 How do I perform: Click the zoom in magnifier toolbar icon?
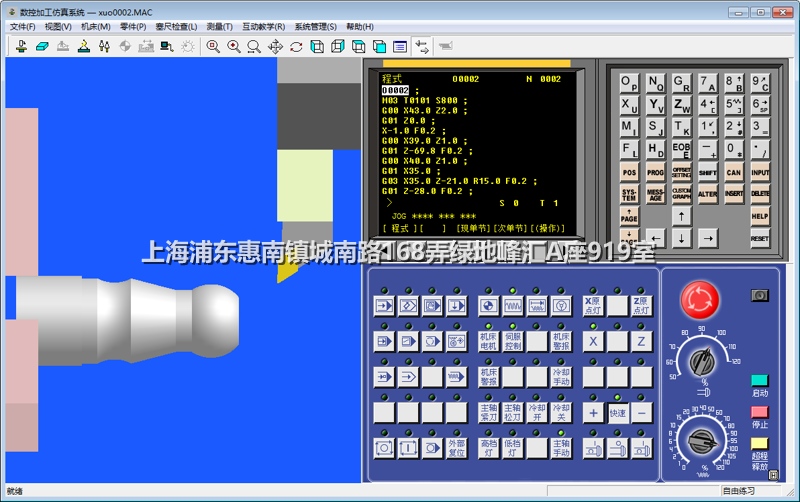point(234,46)
